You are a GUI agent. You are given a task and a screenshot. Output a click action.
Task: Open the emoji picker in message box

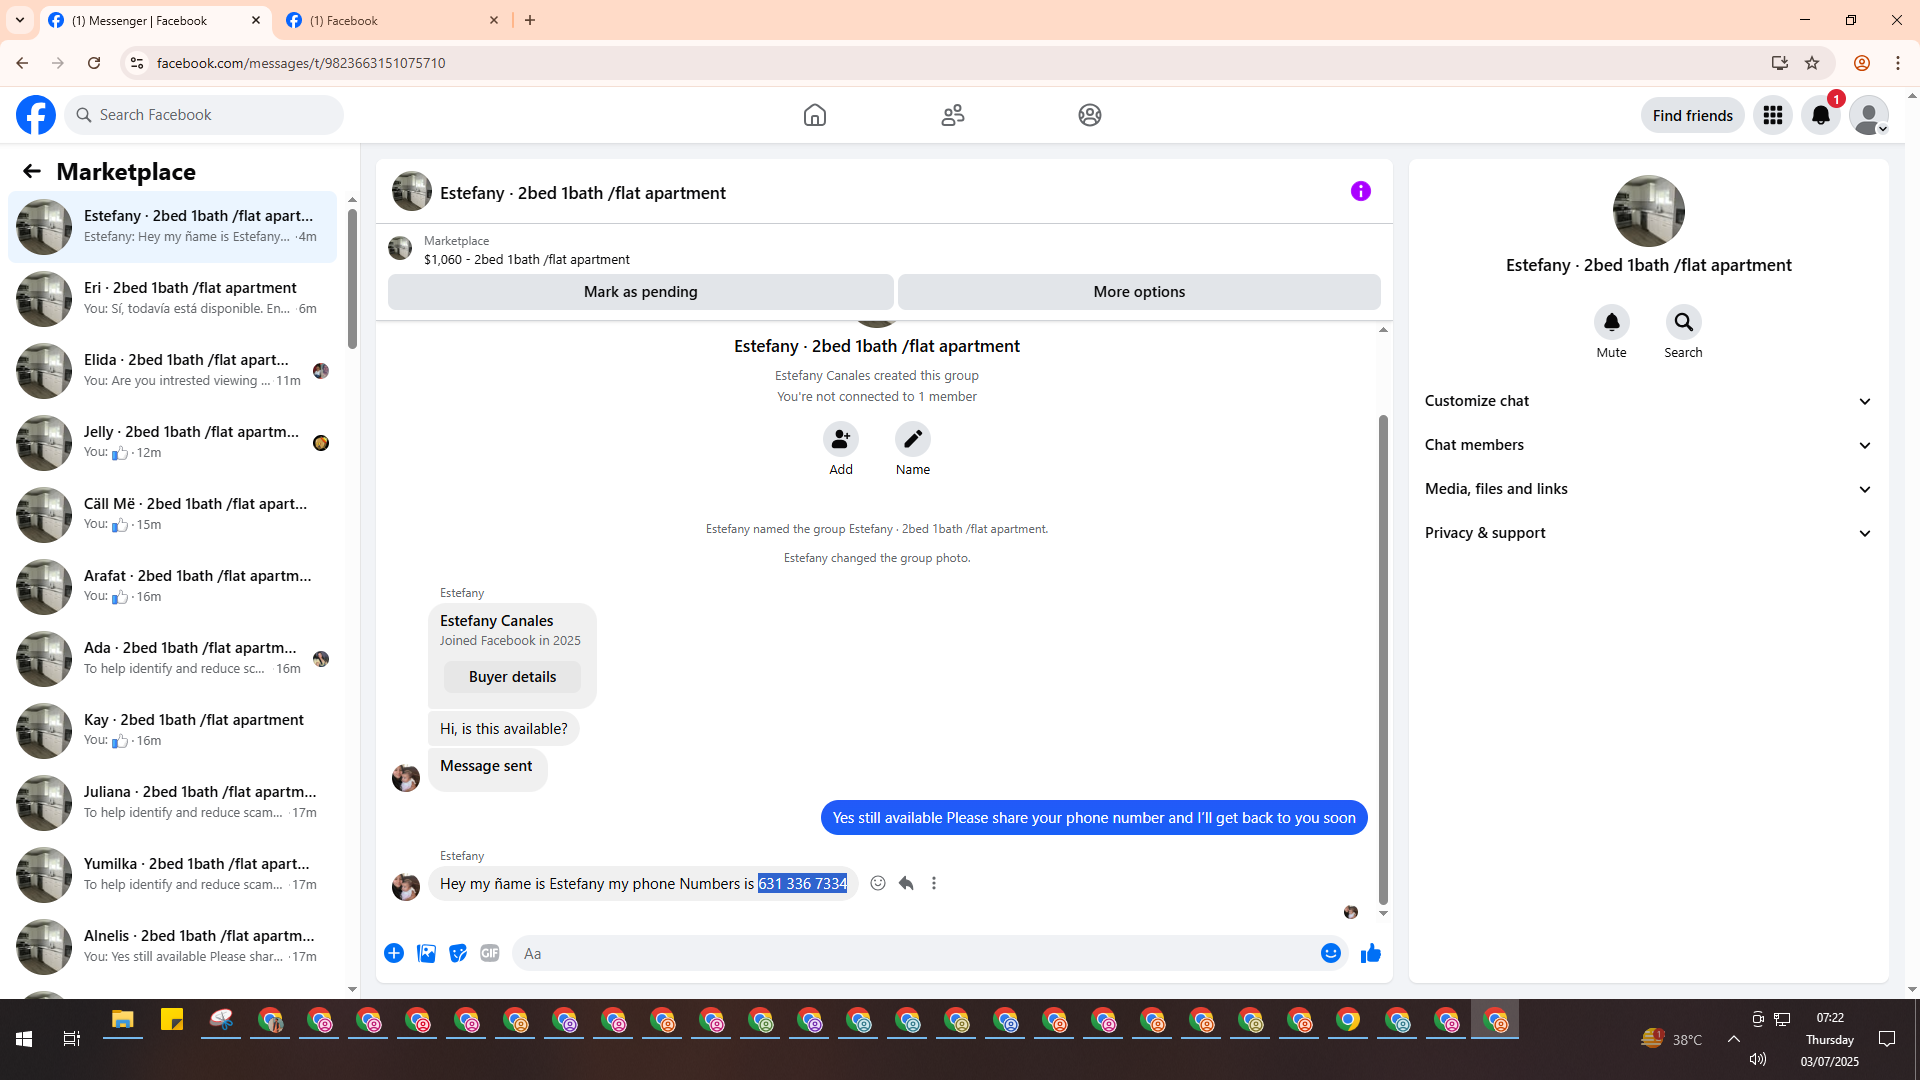click(x=1330, y=953)
